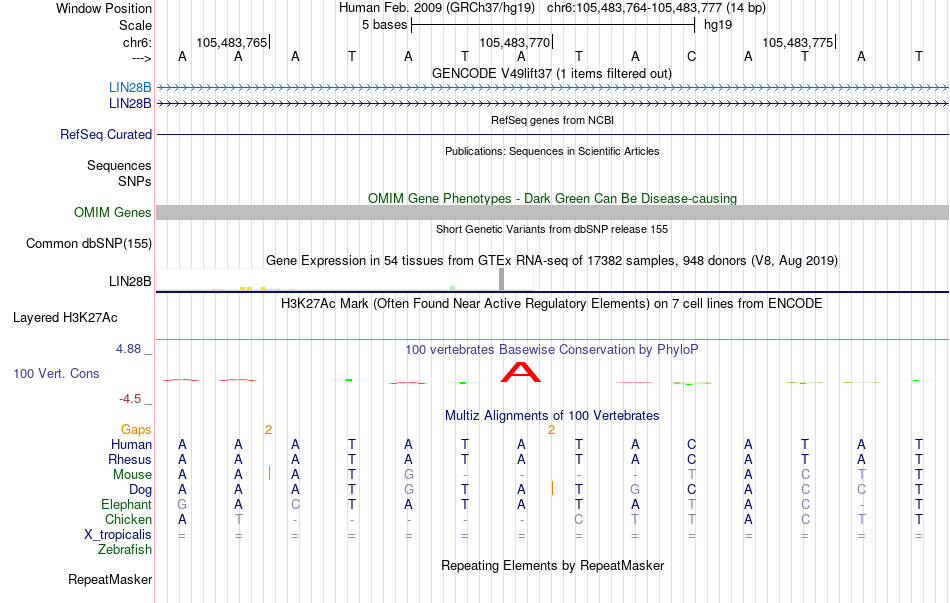Click the SNPs publications label
This screenshot has width=950, height=603.
135,181
